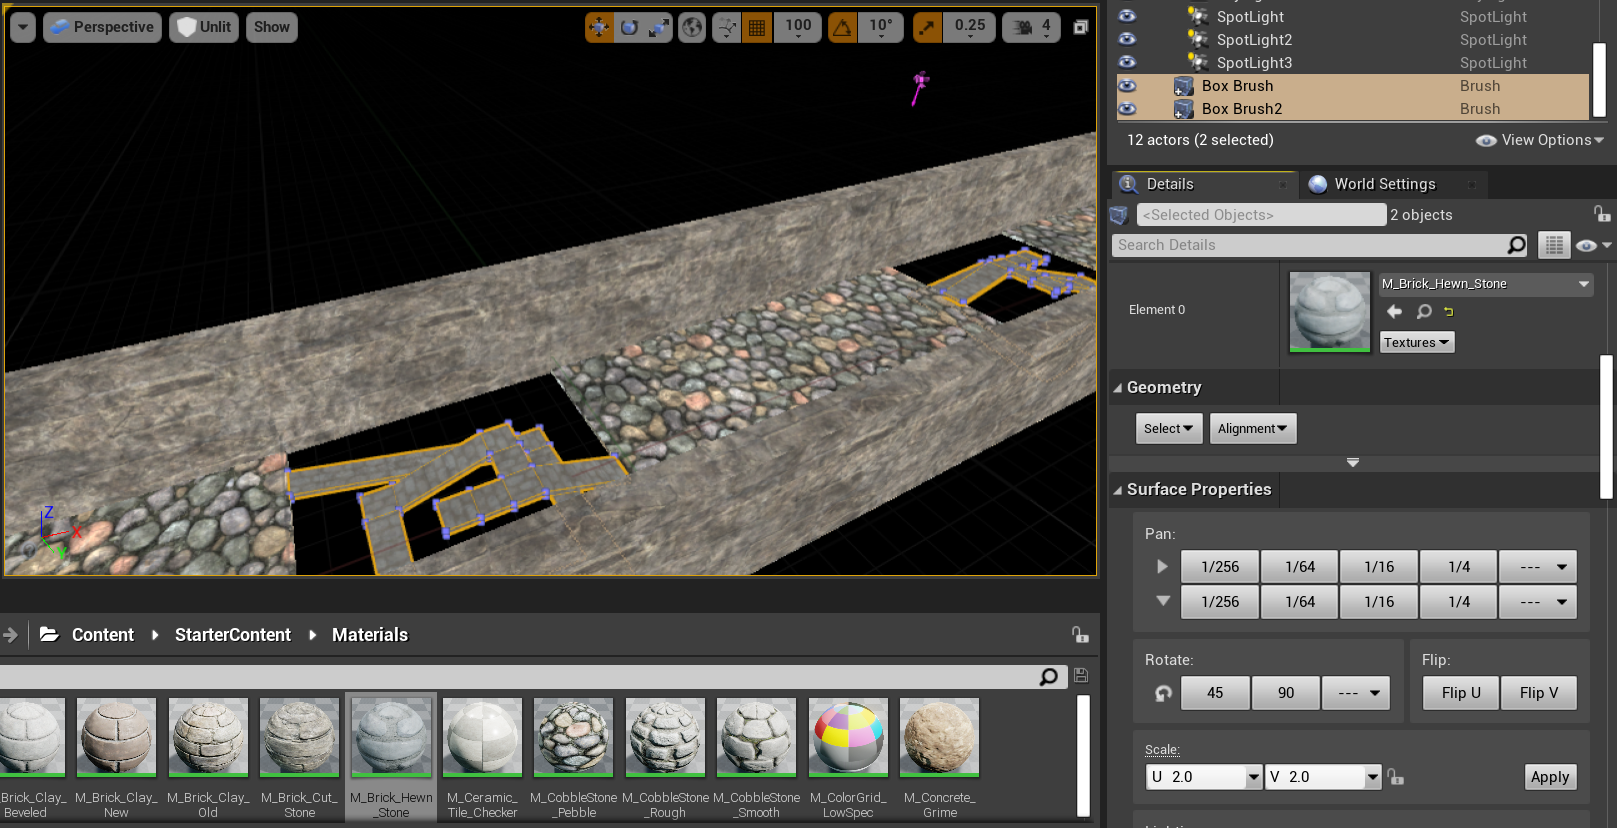Click the Flip V button
The image size is (1617, 828).
1539,693
